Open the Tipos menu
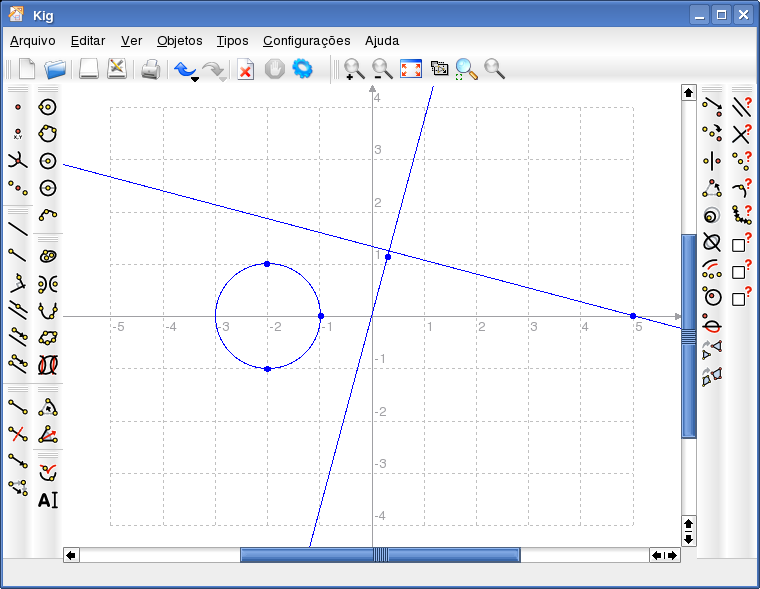This screenshot has height=589, width=760. coord(232,41)
